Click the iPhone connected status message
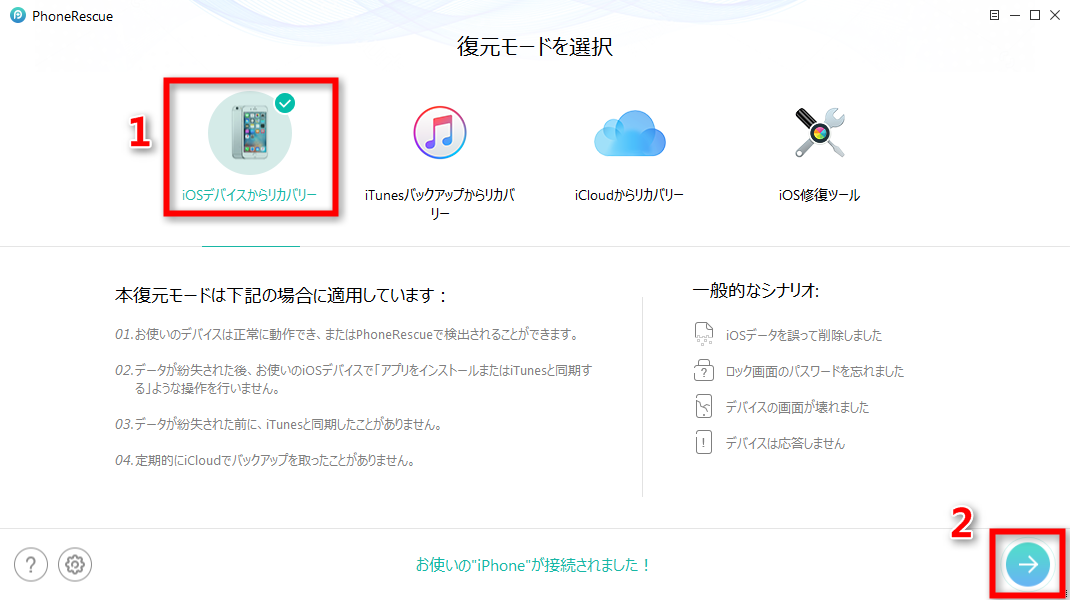Viewport: 1070px width, 600px height. (534, 565)
